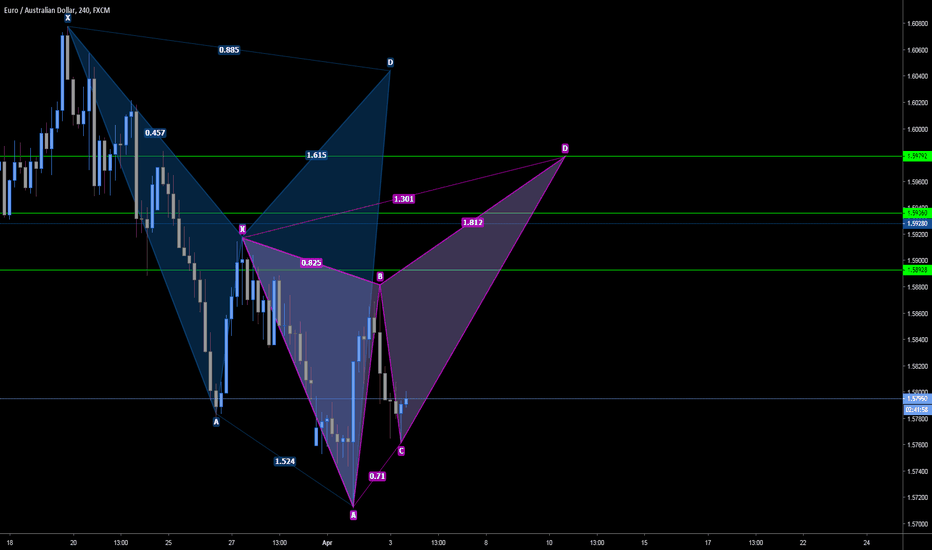
Task: Click the 1.60000 price axis tick
Action: coord(917,129)
